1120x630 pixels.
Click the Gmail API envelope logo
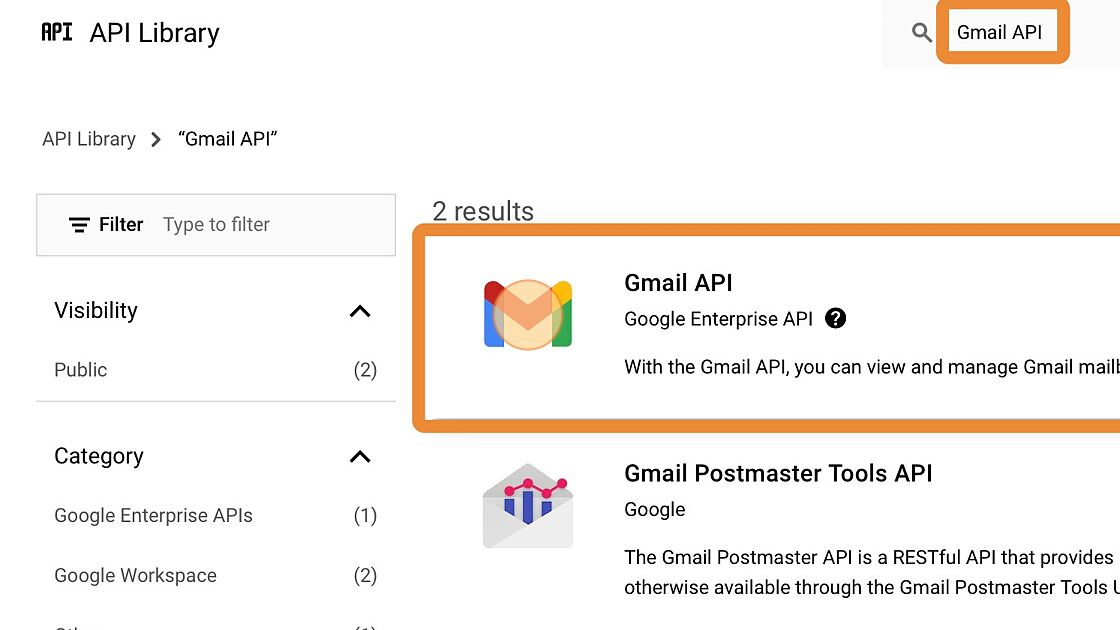[x=527, y=313]
